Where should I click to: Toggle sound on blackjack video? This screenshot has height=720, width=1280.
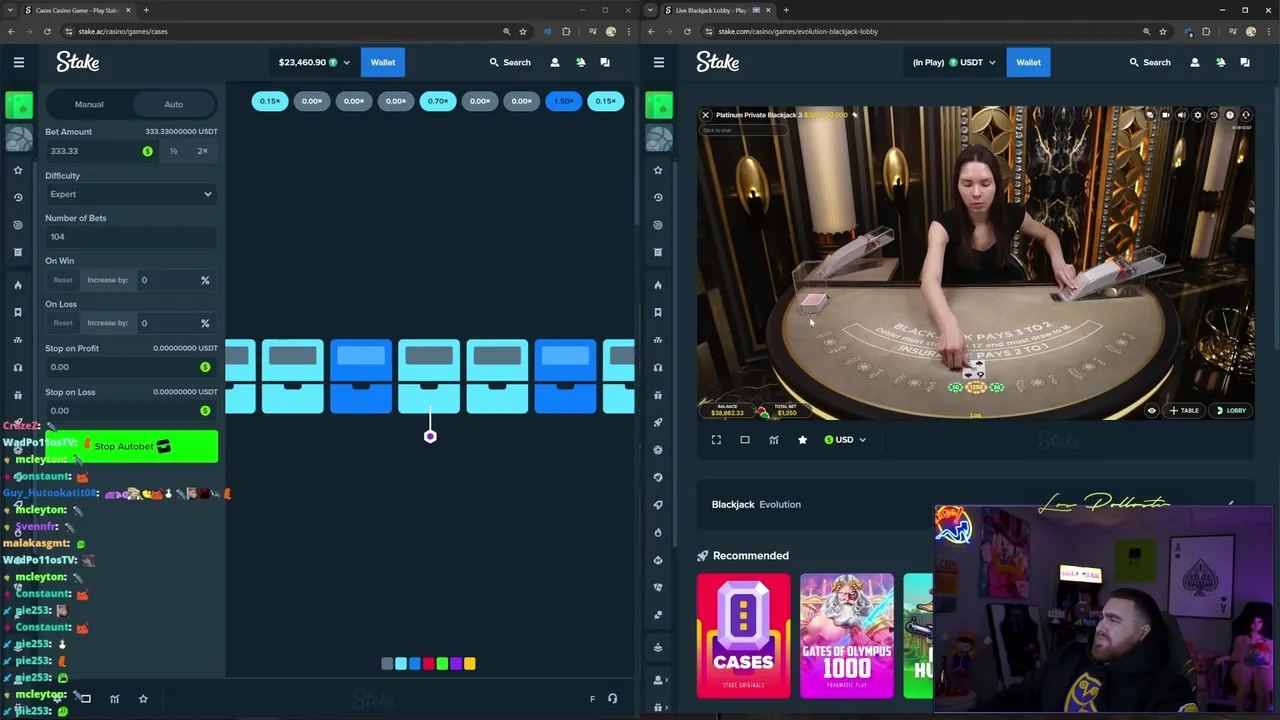pyautogui.click(x=1182, y=115)
